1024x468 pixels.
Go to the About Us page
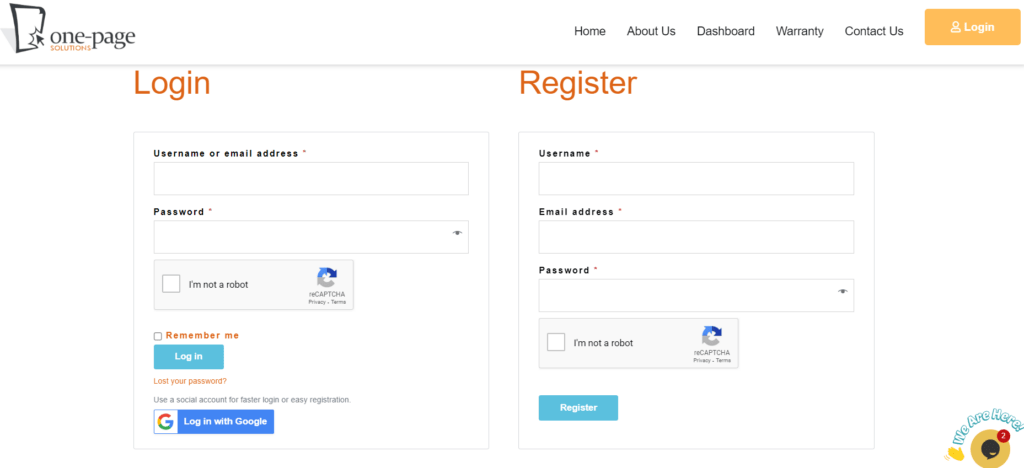(651, 31)
